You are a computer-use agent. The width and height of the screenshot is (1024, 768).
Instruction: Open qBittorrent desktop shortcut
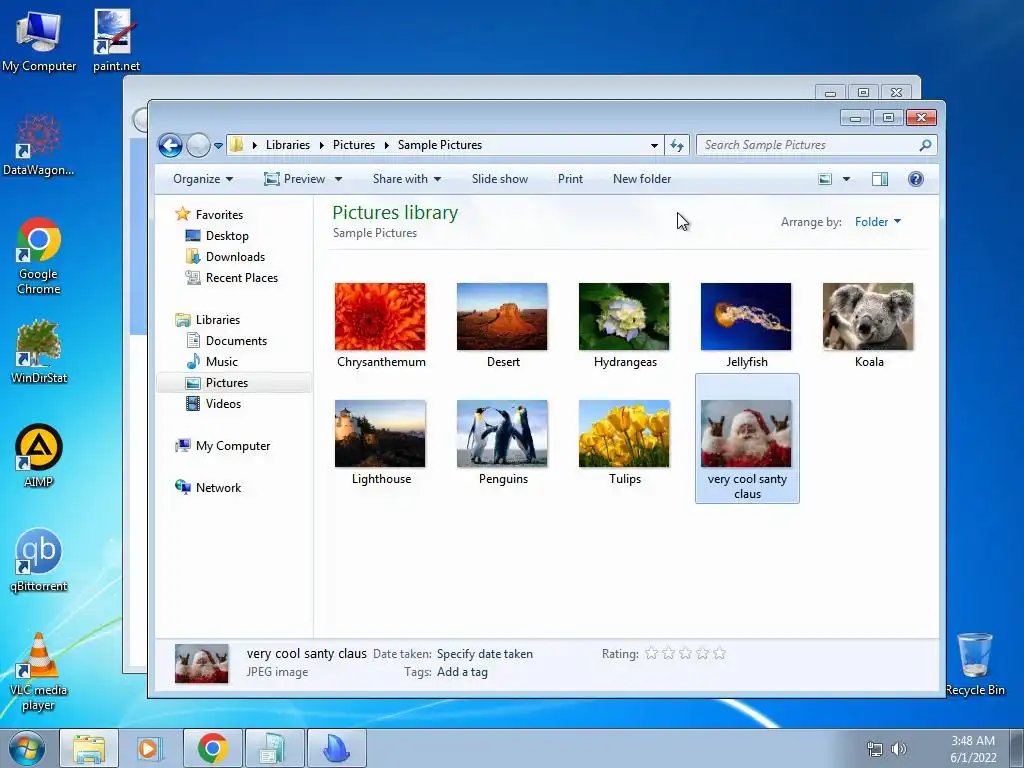(x=39, y=560)
